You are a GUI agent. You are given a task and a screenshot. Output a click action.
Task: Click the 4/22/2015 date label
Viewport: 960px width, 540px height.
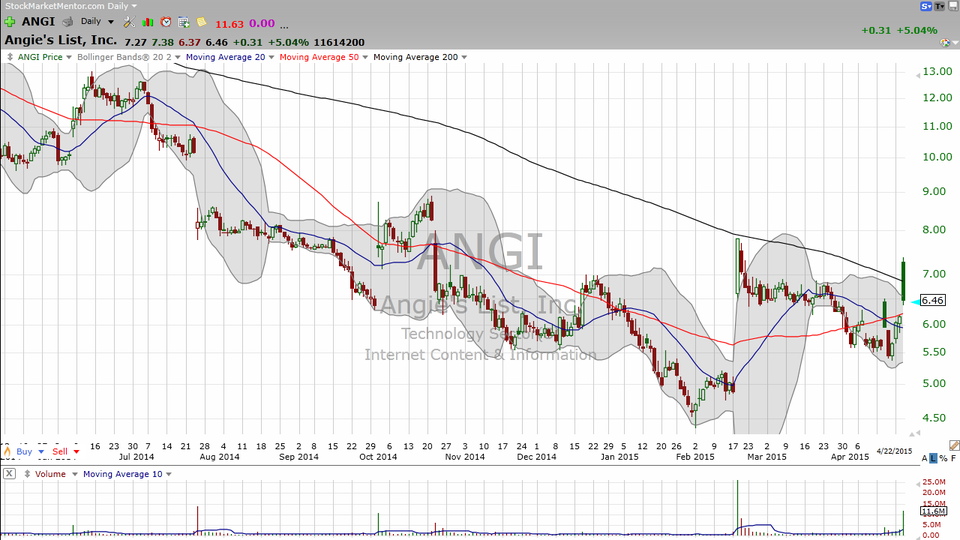click(894, 451)
